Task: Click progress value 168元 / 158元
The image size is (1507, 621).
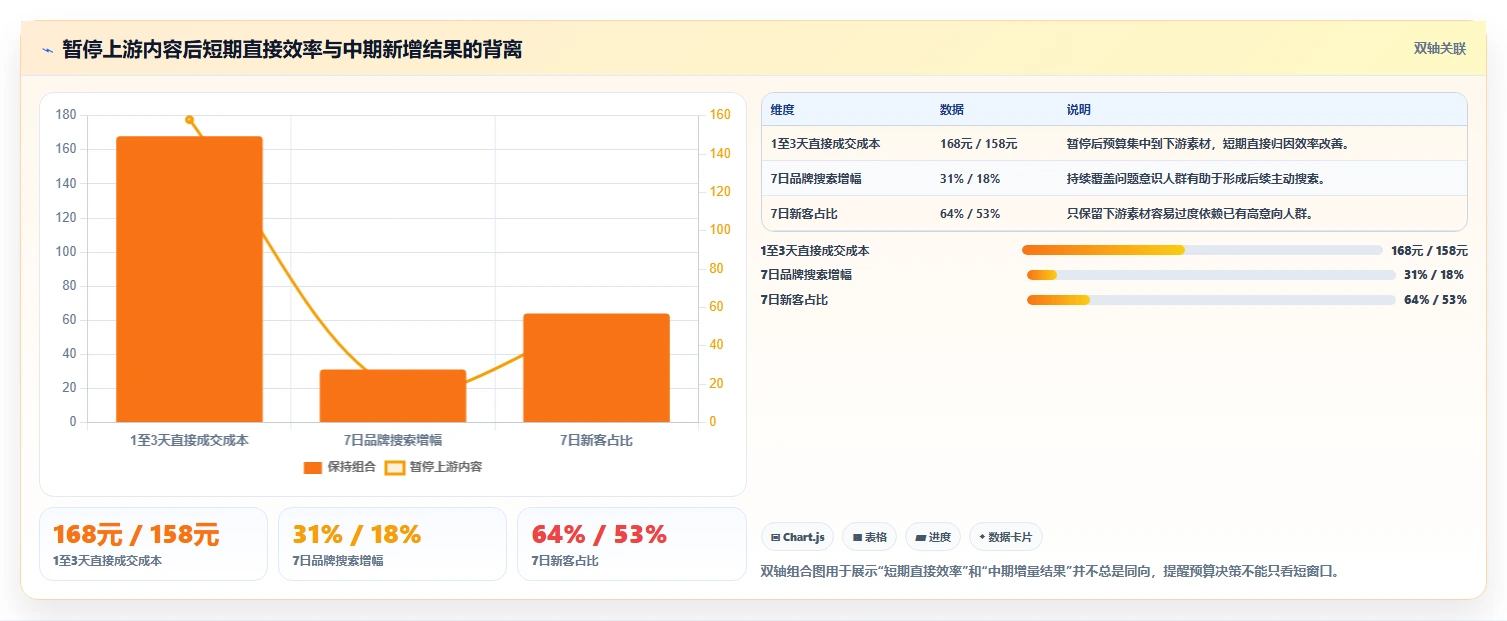Action: pos(1429,251)
